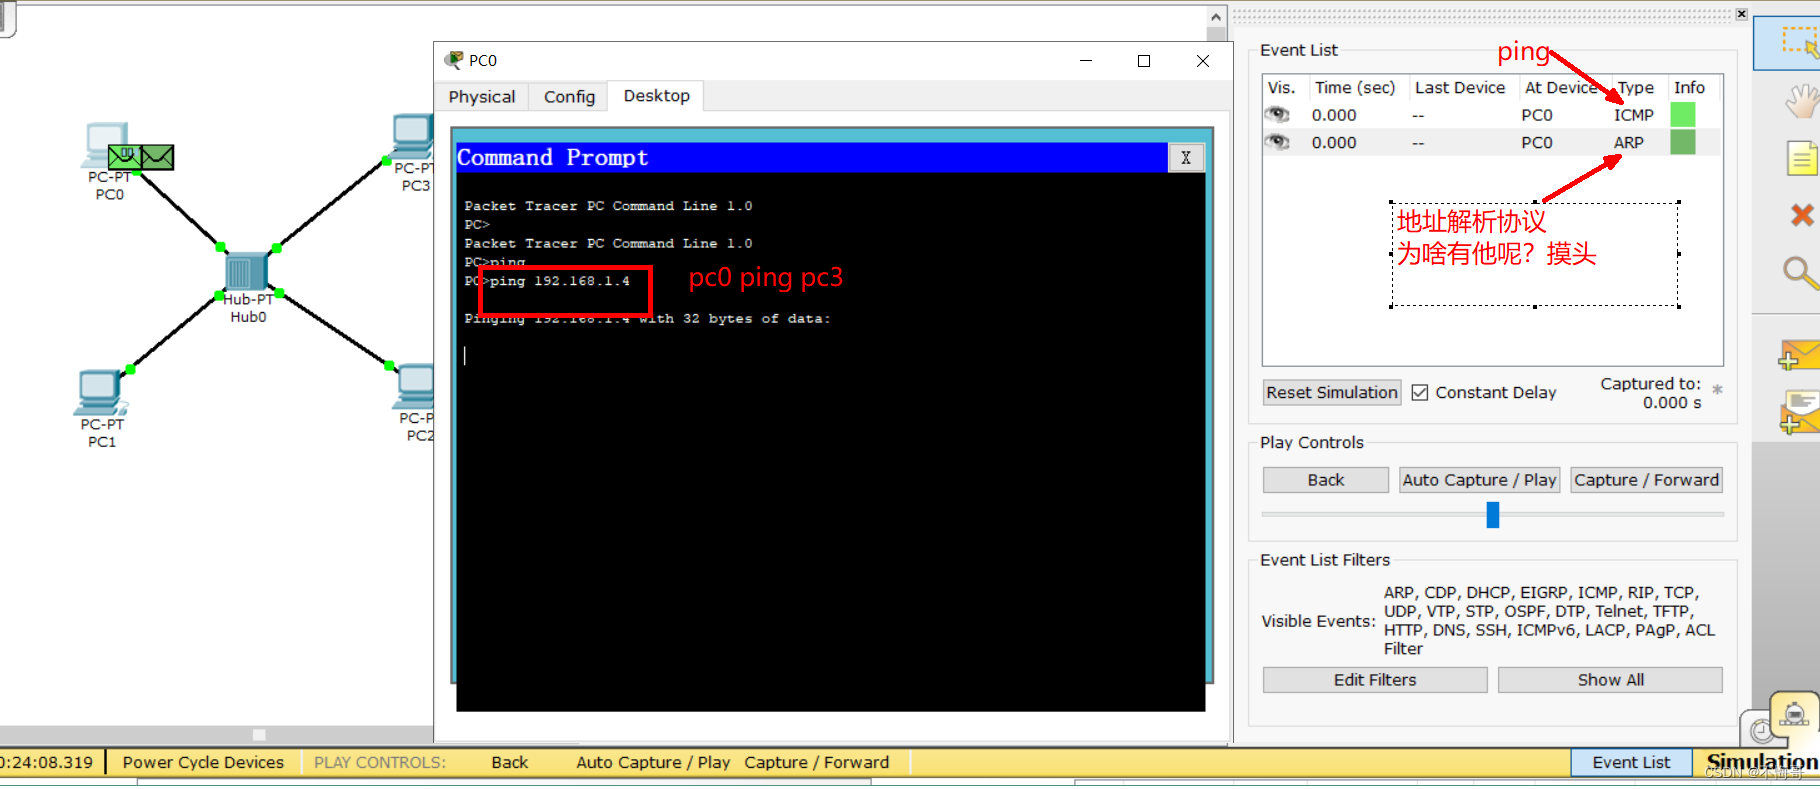The image size is (1820, 789).
Task: Click Auto Capture / Play in bottom bar
Action: 653,762
